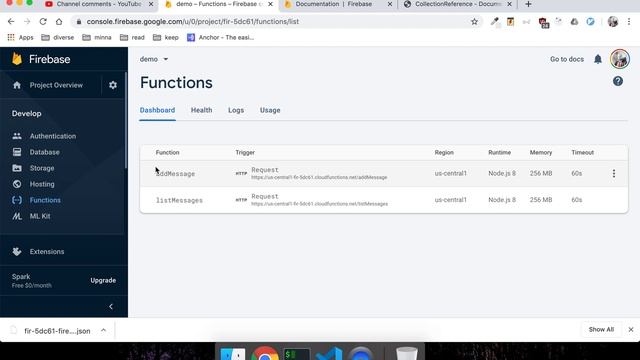Open the Apps bookmarks shortcut
This screenshot has width=640, height=360.
[x=20, y=38]
